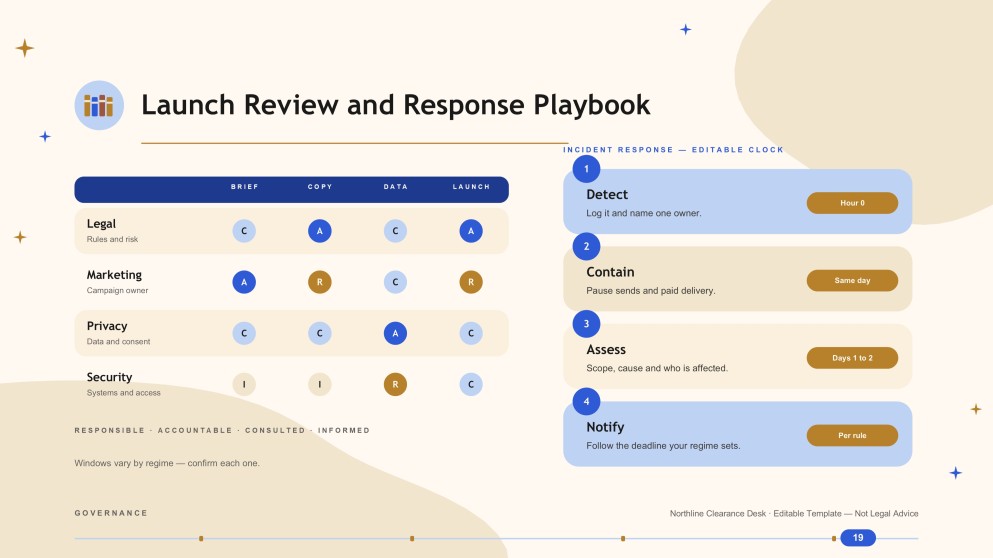Select the BRIEF column header
Screen dimensions: 993x558
click(x=244, y=187)
